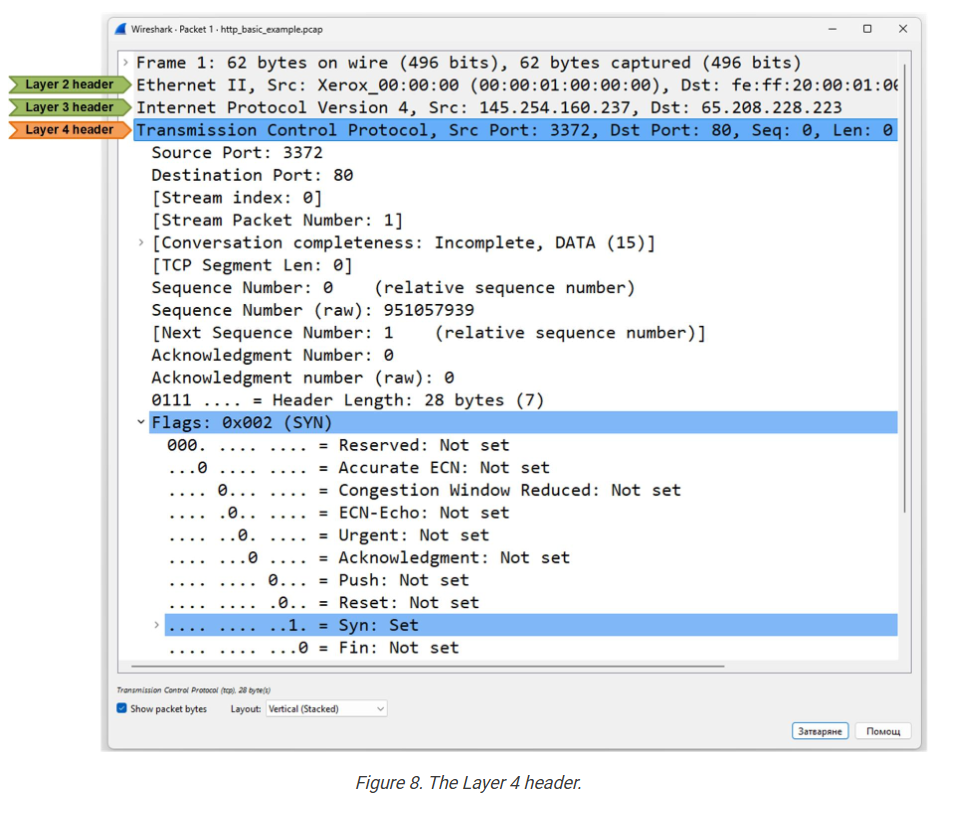The image size is (958, 819).
Task: Collapse the Flags: 0x002 (SYN) section
Action: tap(141, 423)
